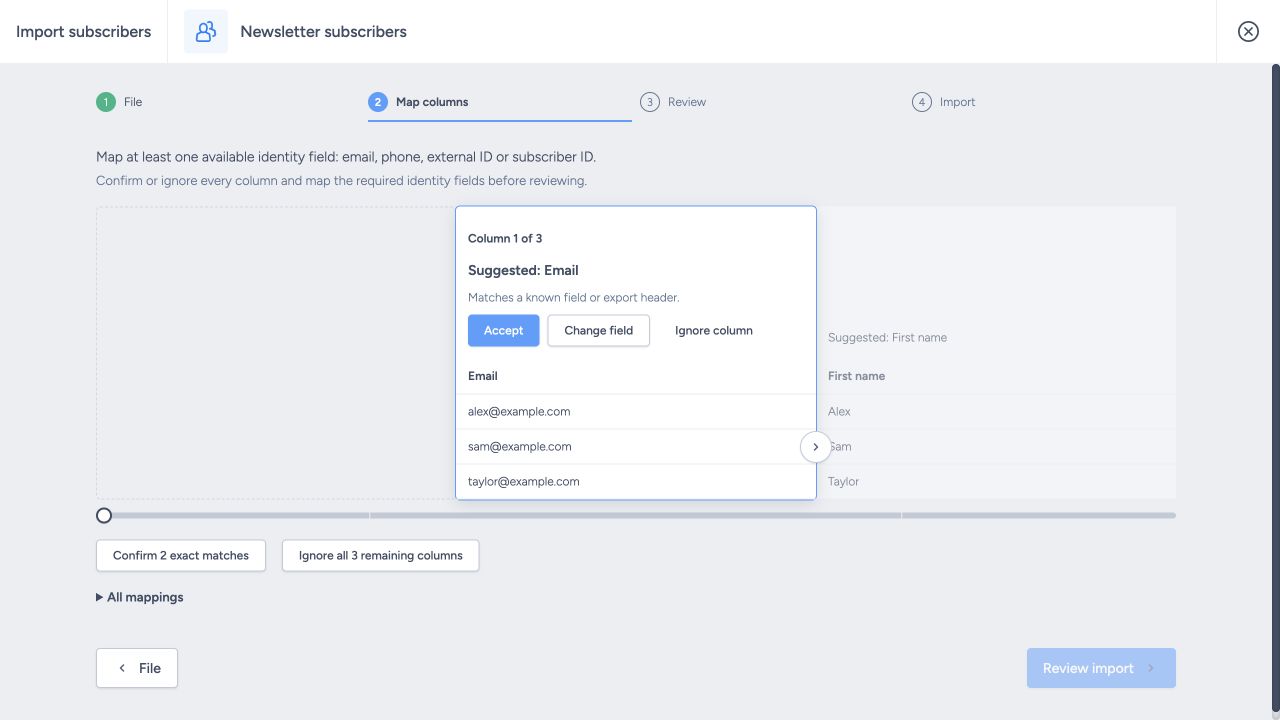Ignore all 3 remaining columns
The width and height of the screenshot is (1280, 720).
point(381,556)
